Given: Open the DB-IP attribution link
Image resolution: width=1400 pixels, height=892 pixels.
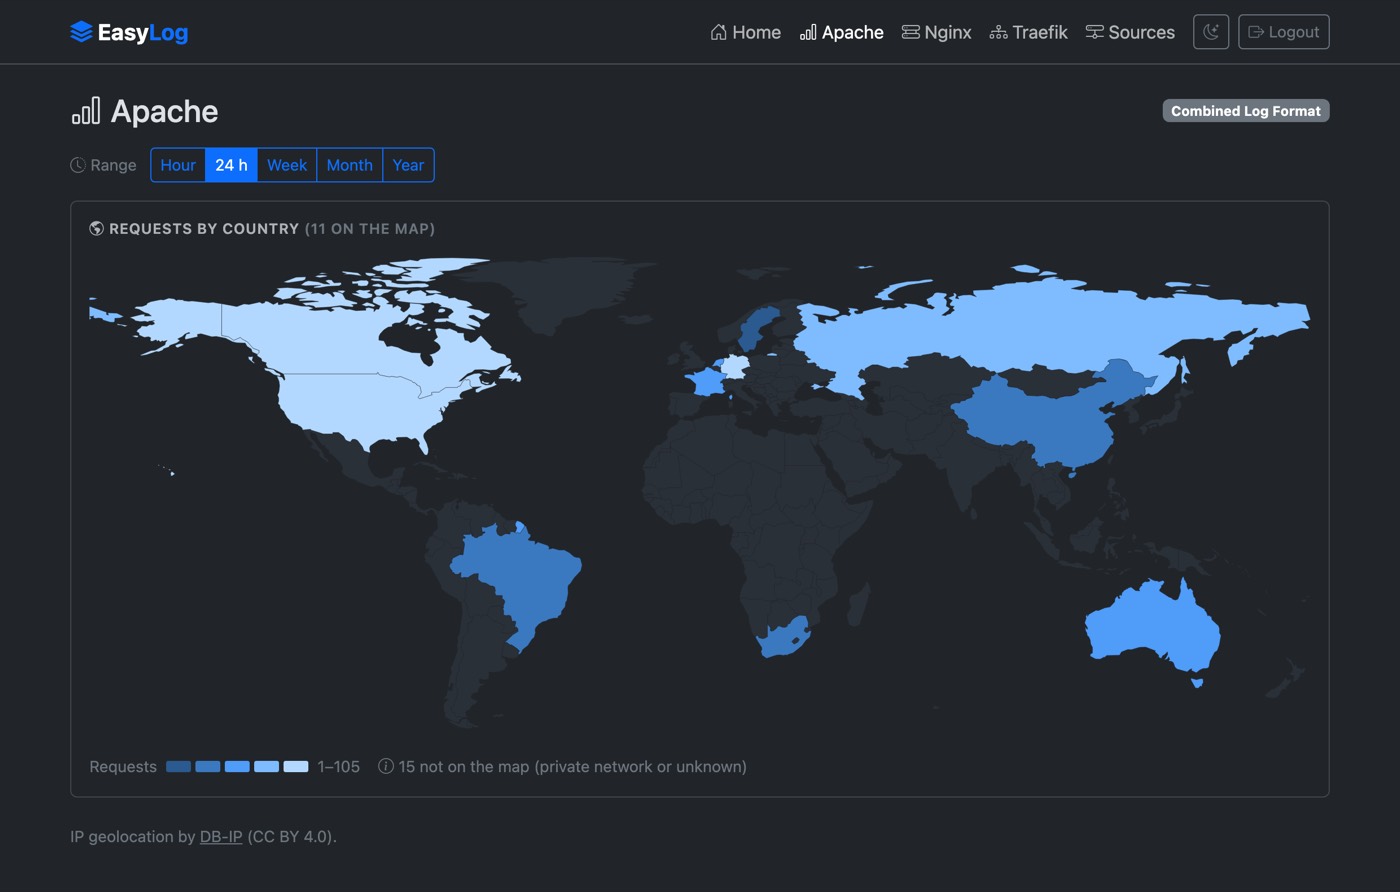Looking at the screenshot, I should [x=221, y=836].
